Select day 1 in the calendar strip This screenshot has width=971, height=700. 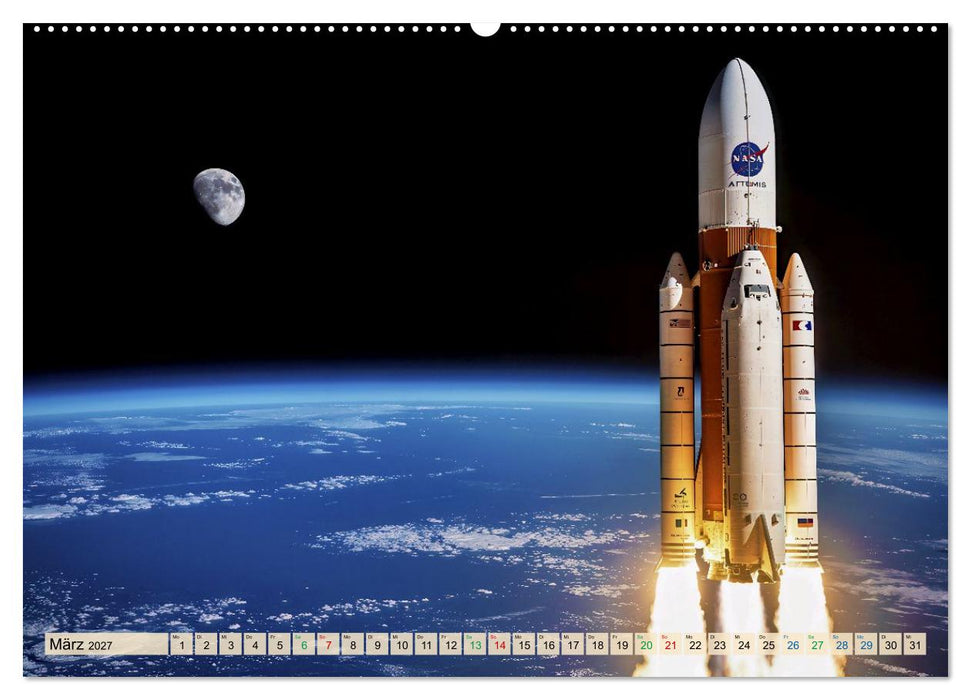pos(181,644)
